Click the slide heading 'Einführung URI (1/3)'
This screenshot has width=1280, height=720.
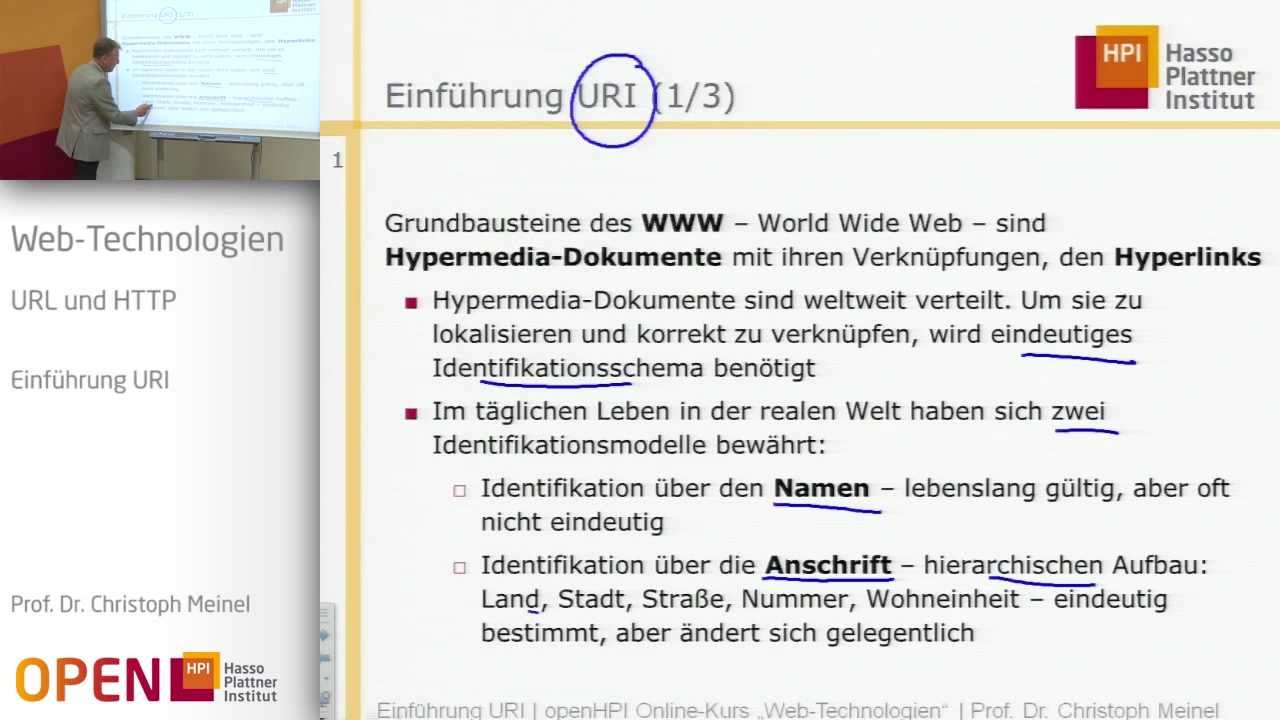click(560, 96)
